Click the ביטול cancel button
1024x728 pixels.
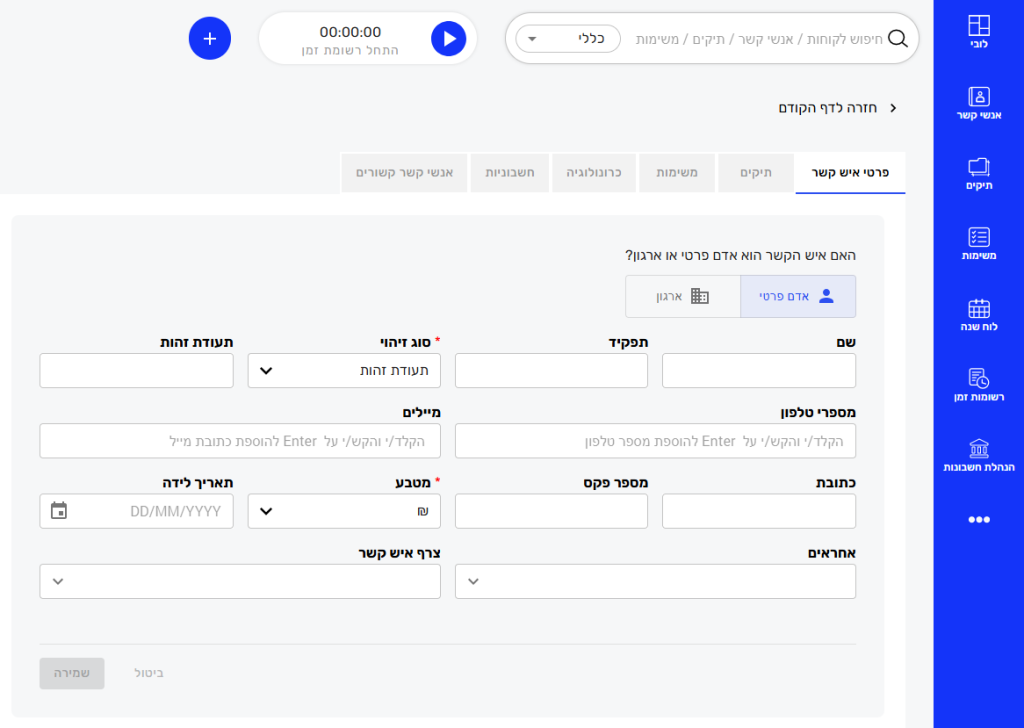tap(149, 673)
